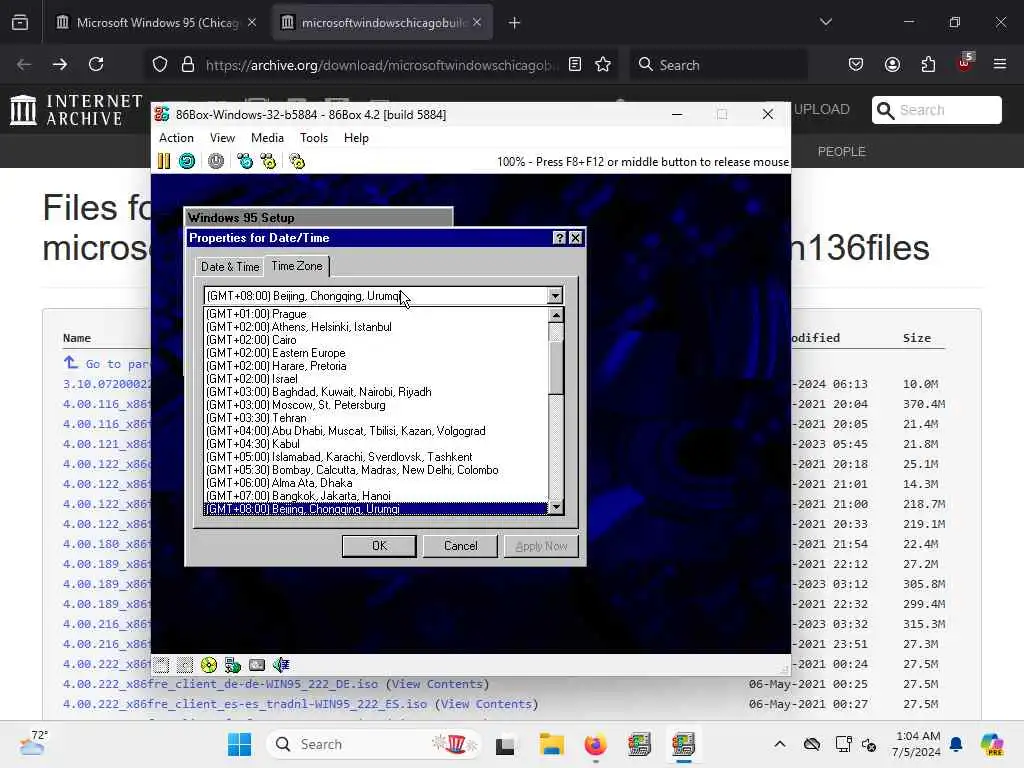
Task: Select (GMT+06:00) Alma Ata, Dhaka time zone
Action: point(376,483)
